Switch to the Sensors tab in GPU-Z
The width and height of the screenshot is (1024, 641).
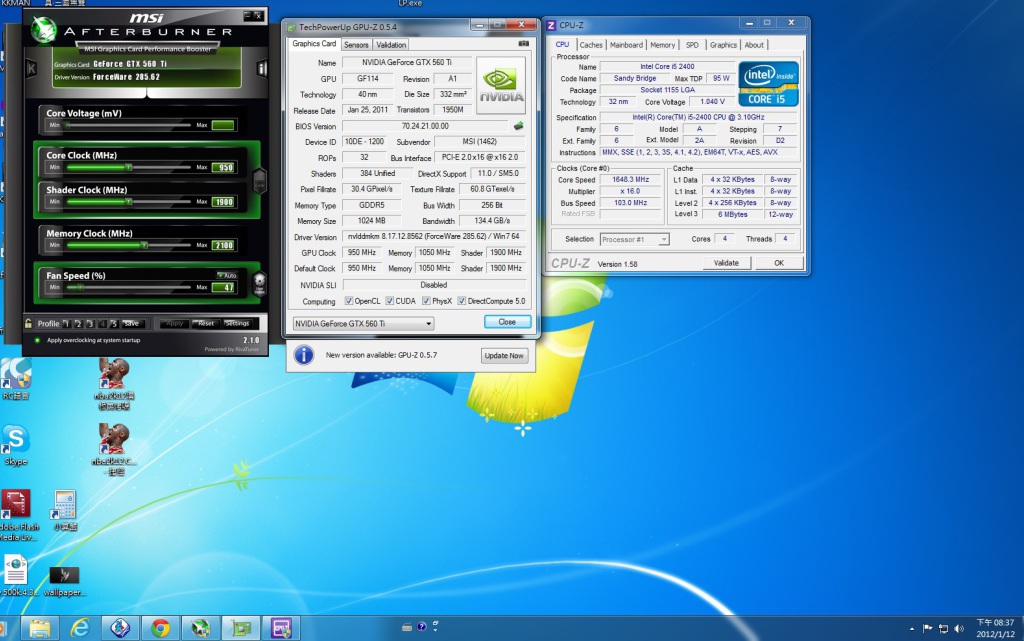[356, 45]
